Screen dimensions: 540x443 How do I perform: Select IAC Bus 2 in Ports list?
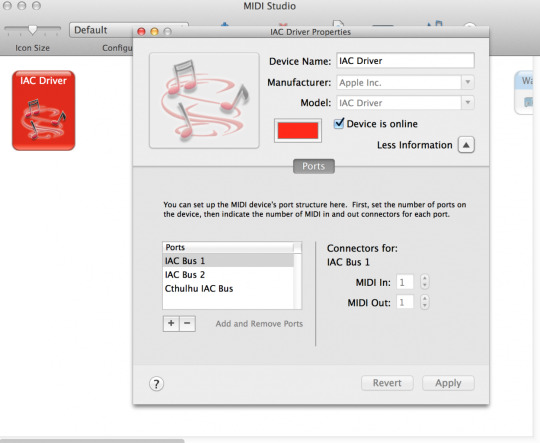[228, 275]
